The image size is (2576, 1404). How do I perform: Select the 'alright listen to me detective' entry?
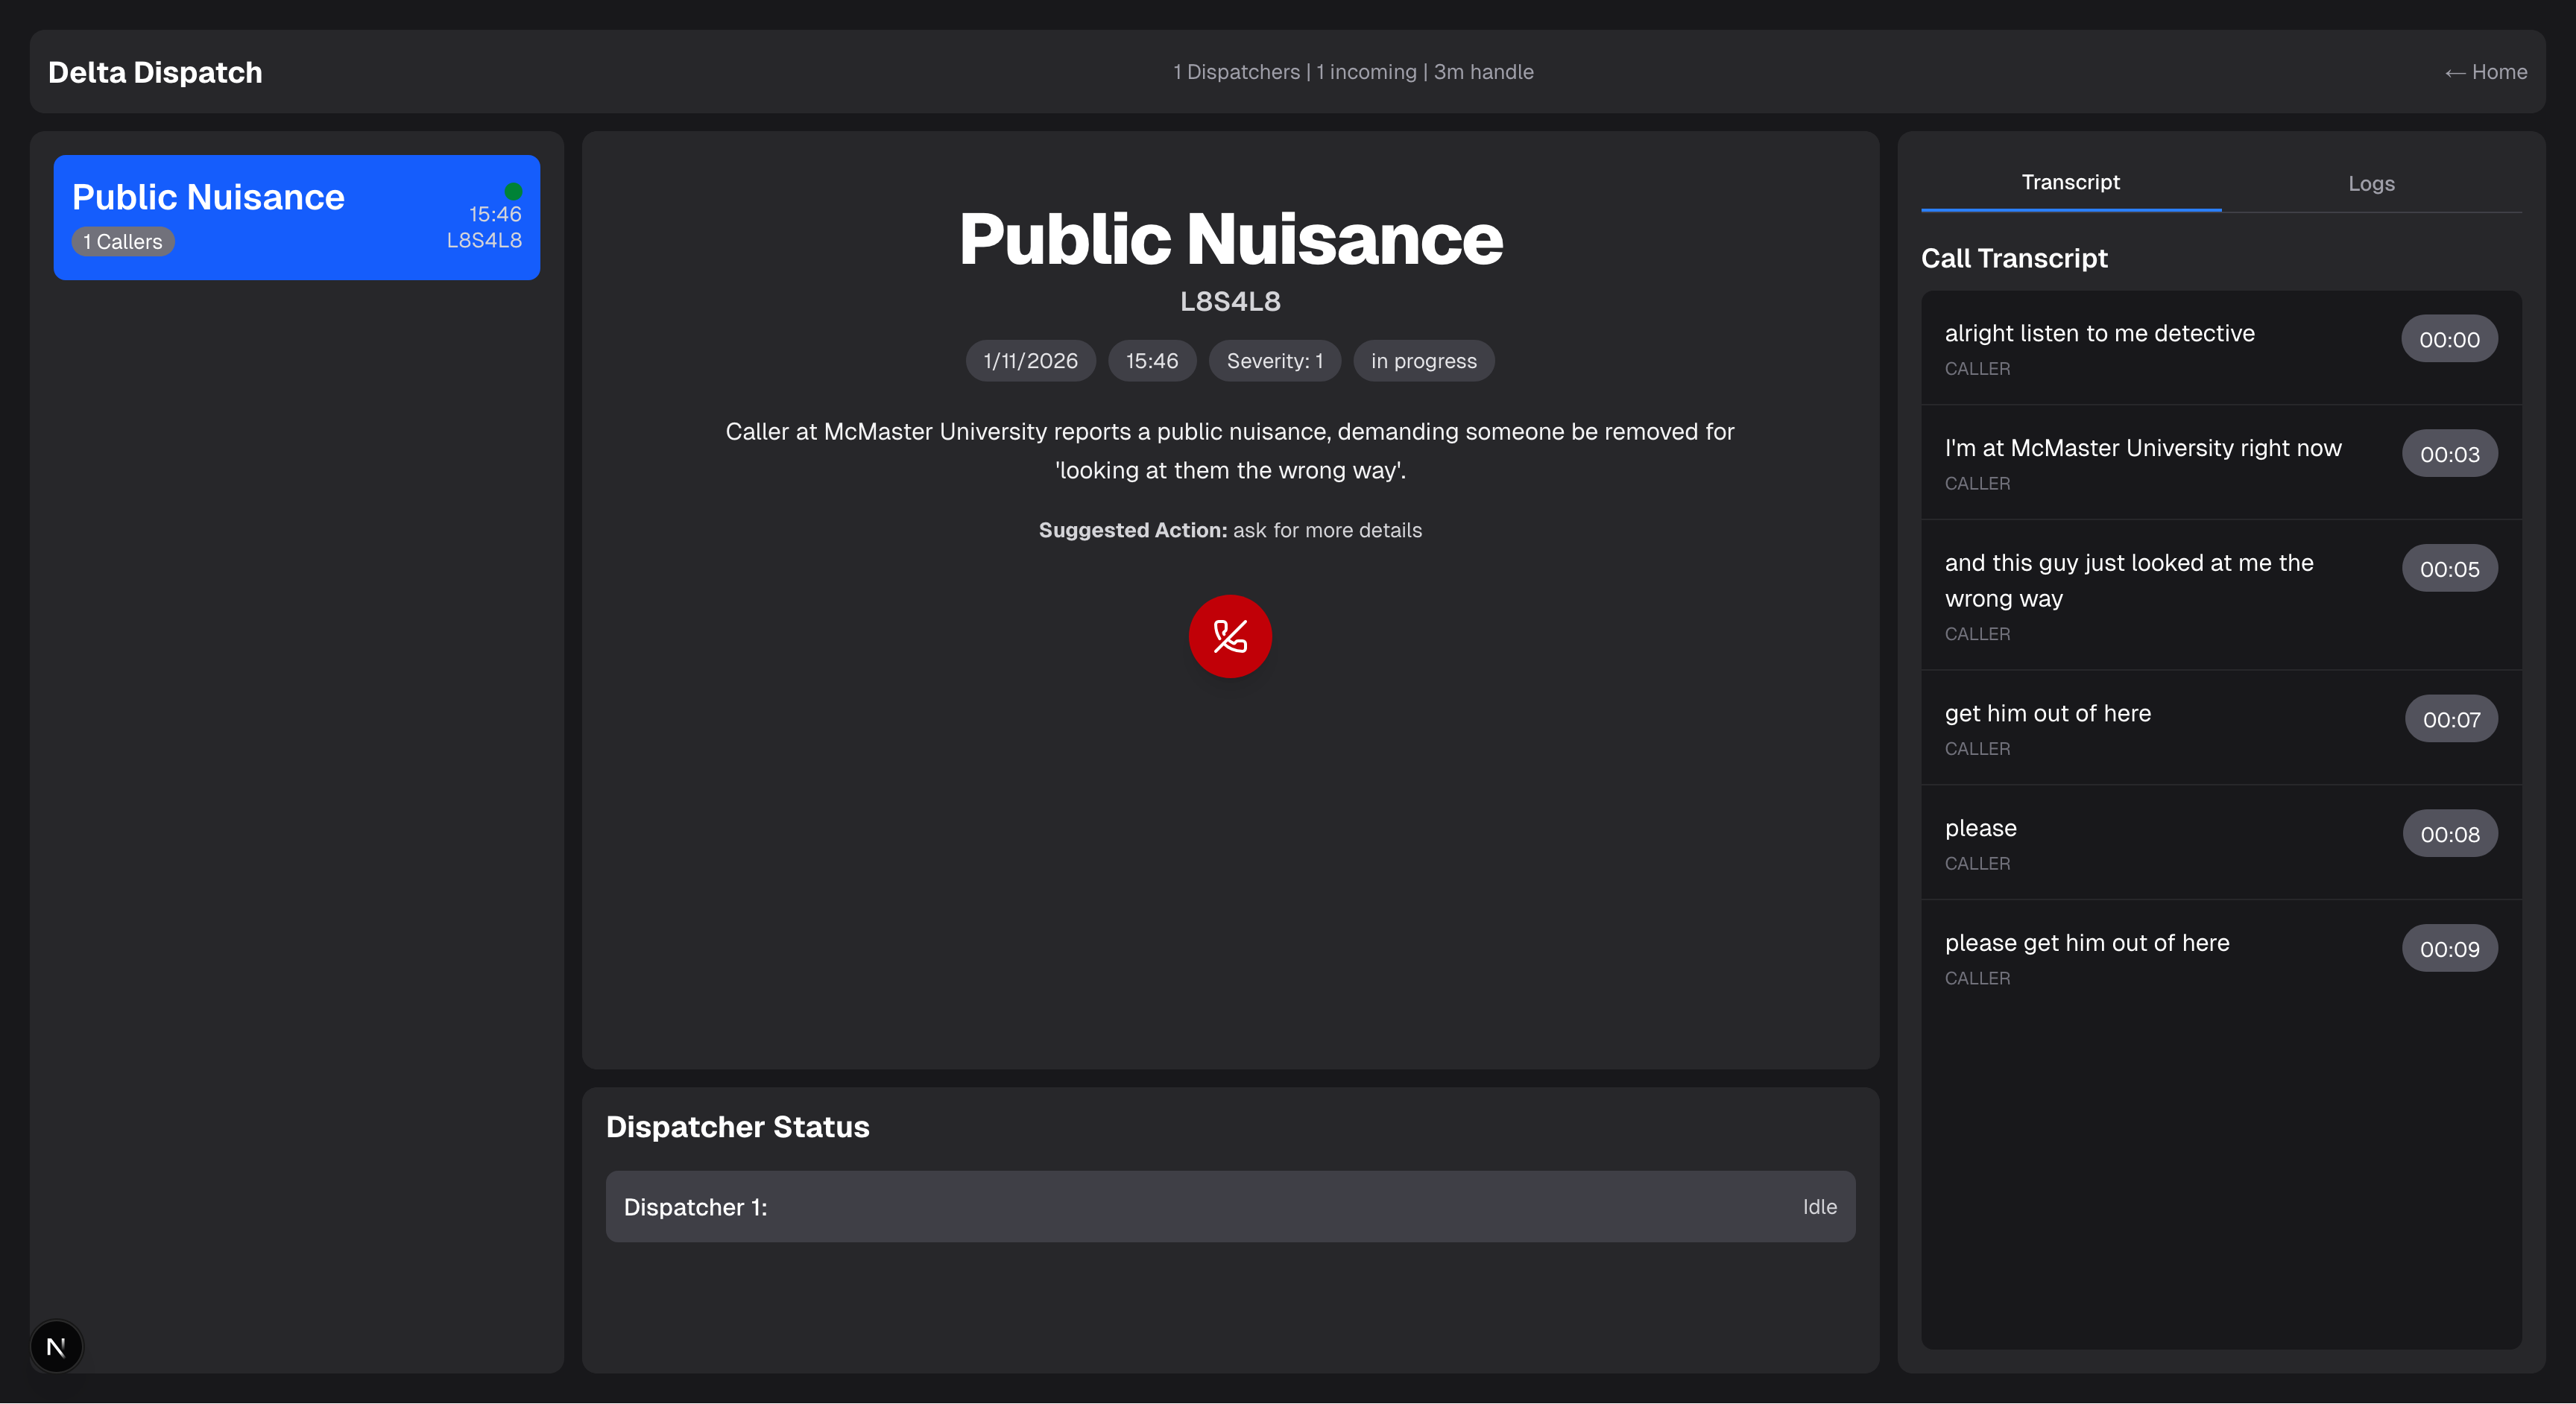(2098, 333)
